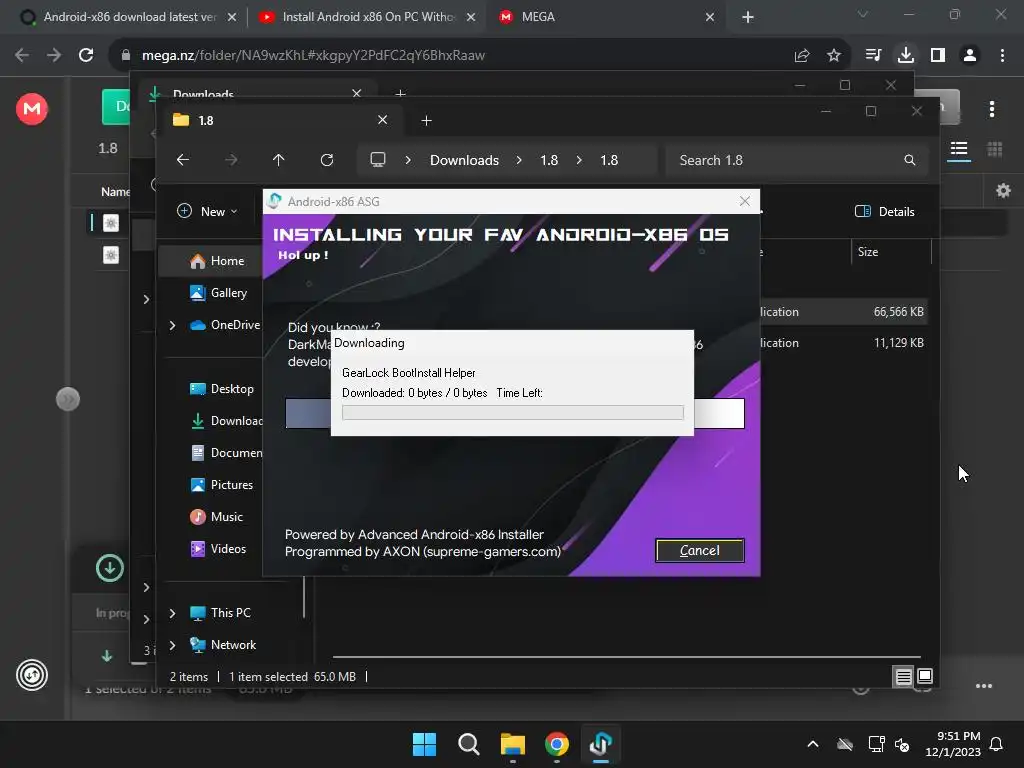The image size is (1024, 768).
Task: Add a new File Explorer tab
Action: [426, 120]
